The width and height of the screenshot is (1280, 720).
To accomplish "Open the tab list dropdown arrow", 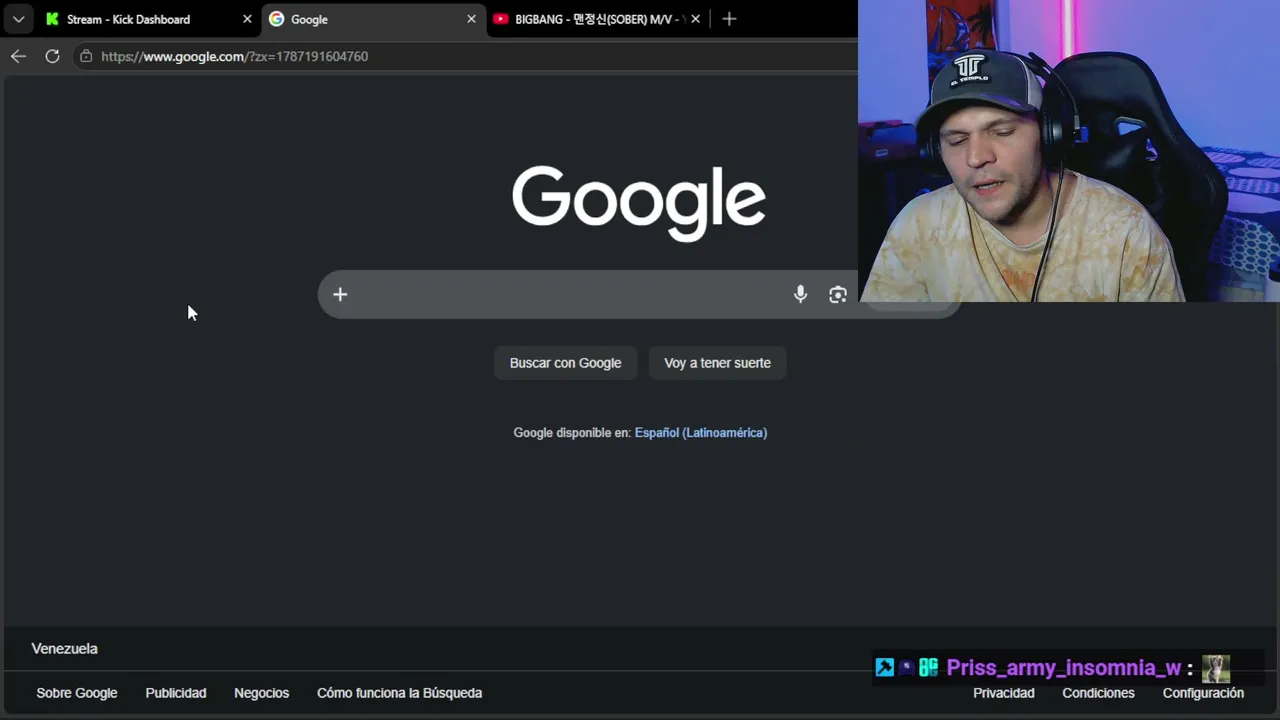I will (x=18, y=19).
